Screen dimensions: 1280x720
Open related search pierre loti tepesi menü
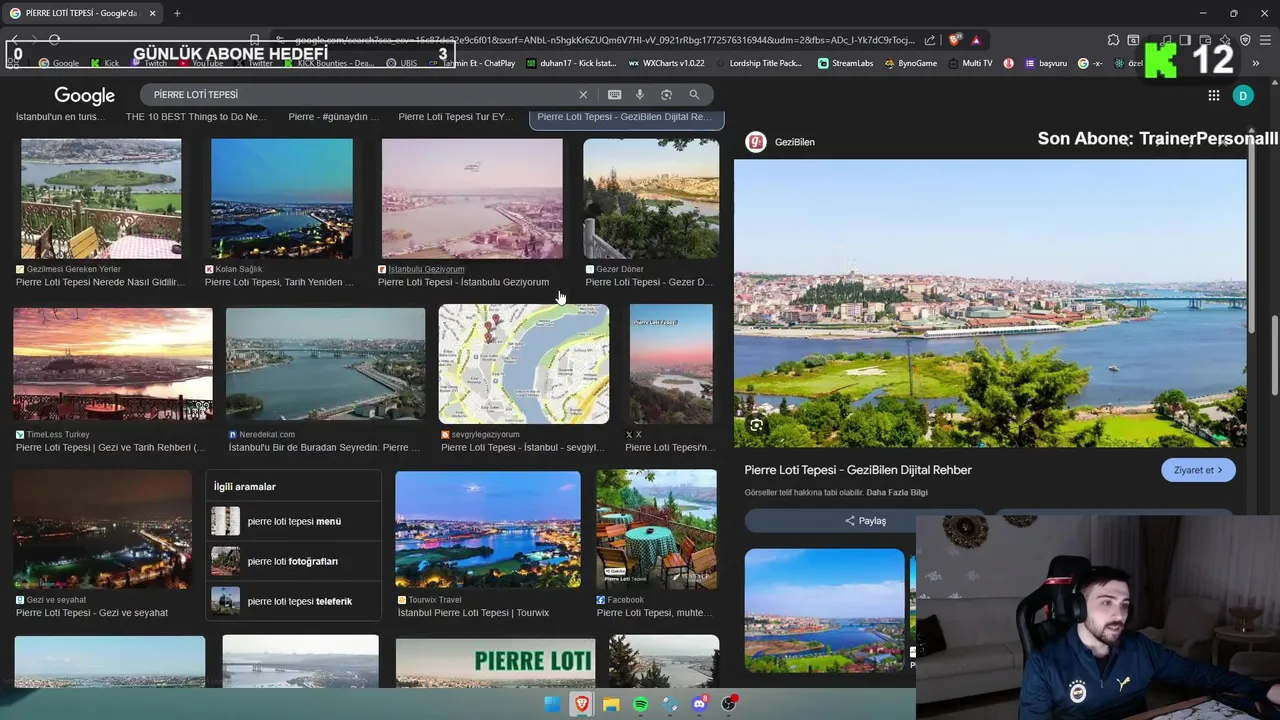(x=293, y=521)
